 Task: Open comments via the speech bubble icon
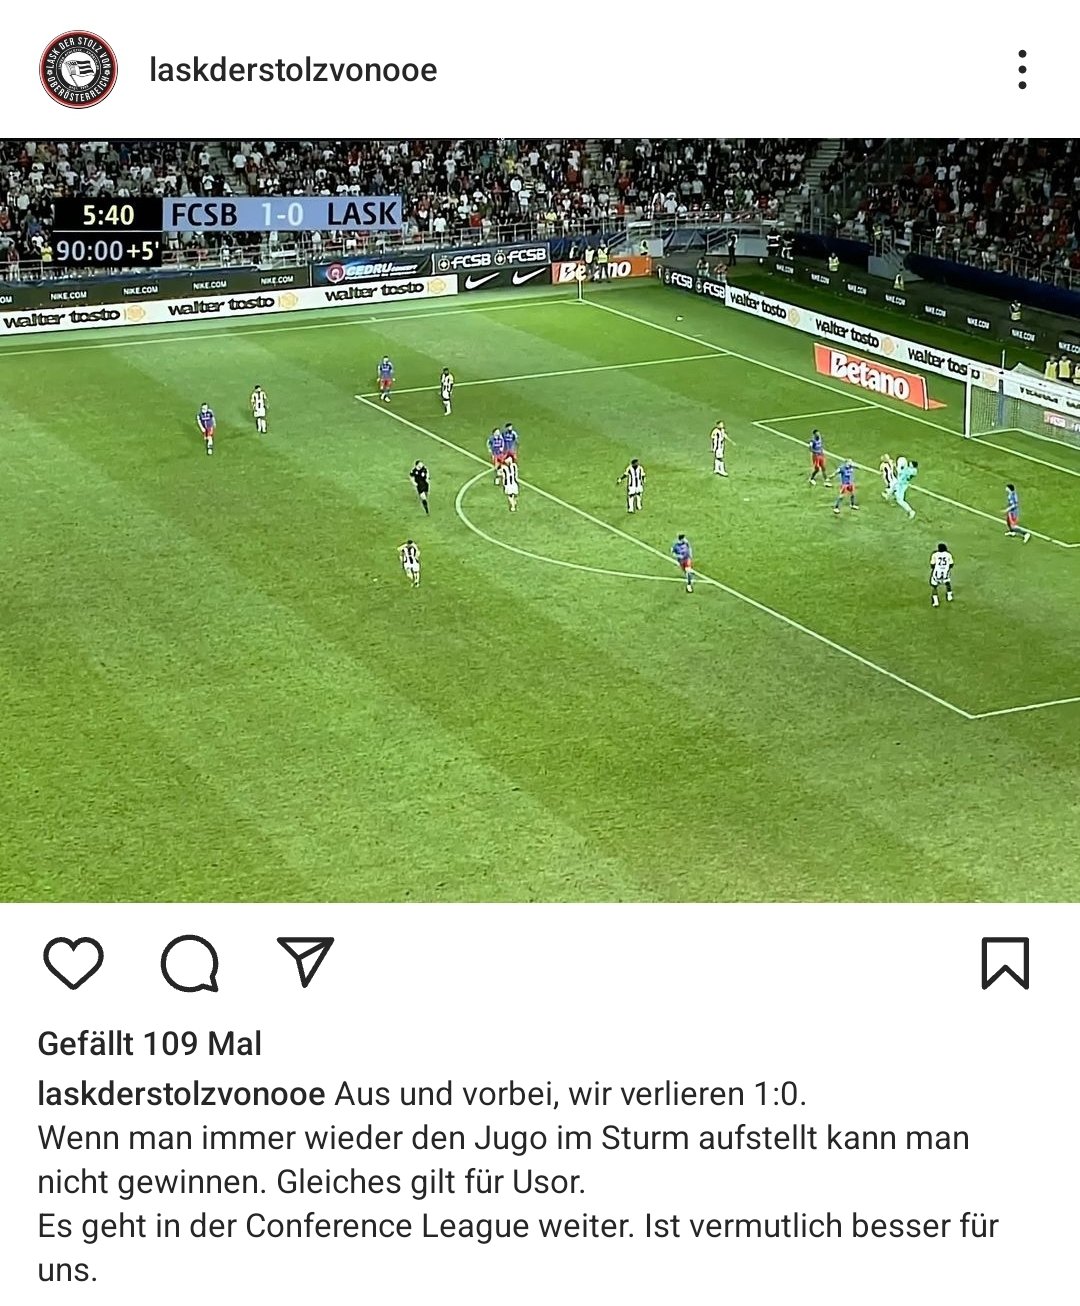(190, 964)
